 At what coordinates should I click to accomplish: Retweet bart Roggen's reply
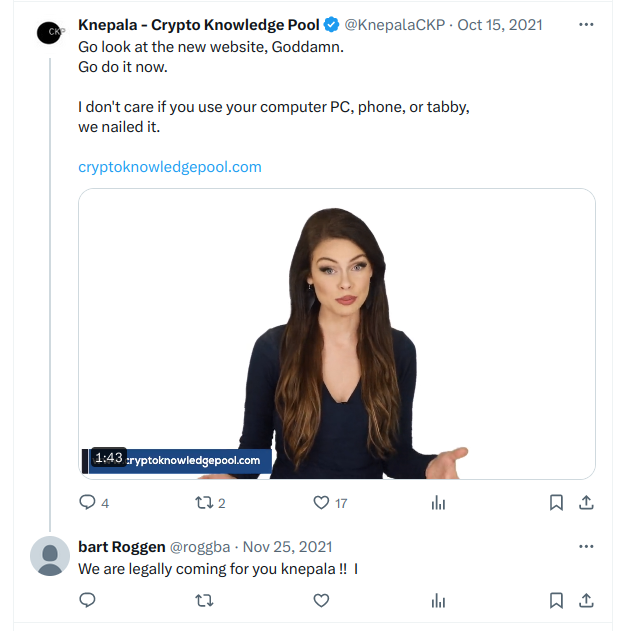point(204,601)
